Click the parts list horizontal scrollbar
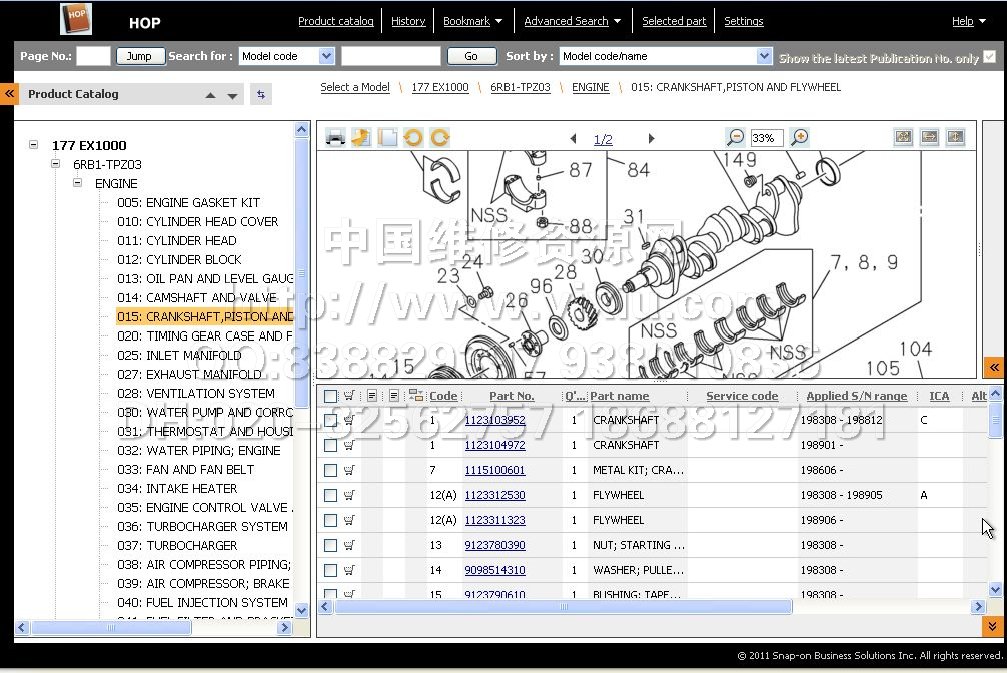This screenshot has width=1007, height=673. [x=563, y=607]
